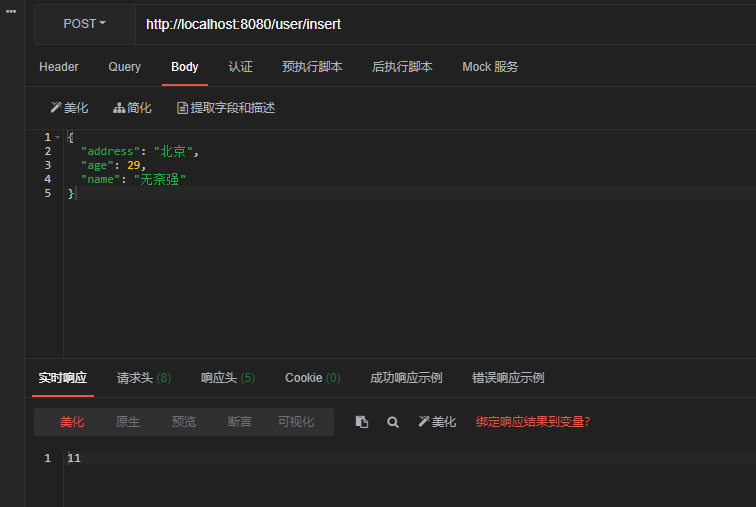Switch to the 响应头 response headers tab

pyautogui.click(x=227, y=378)
